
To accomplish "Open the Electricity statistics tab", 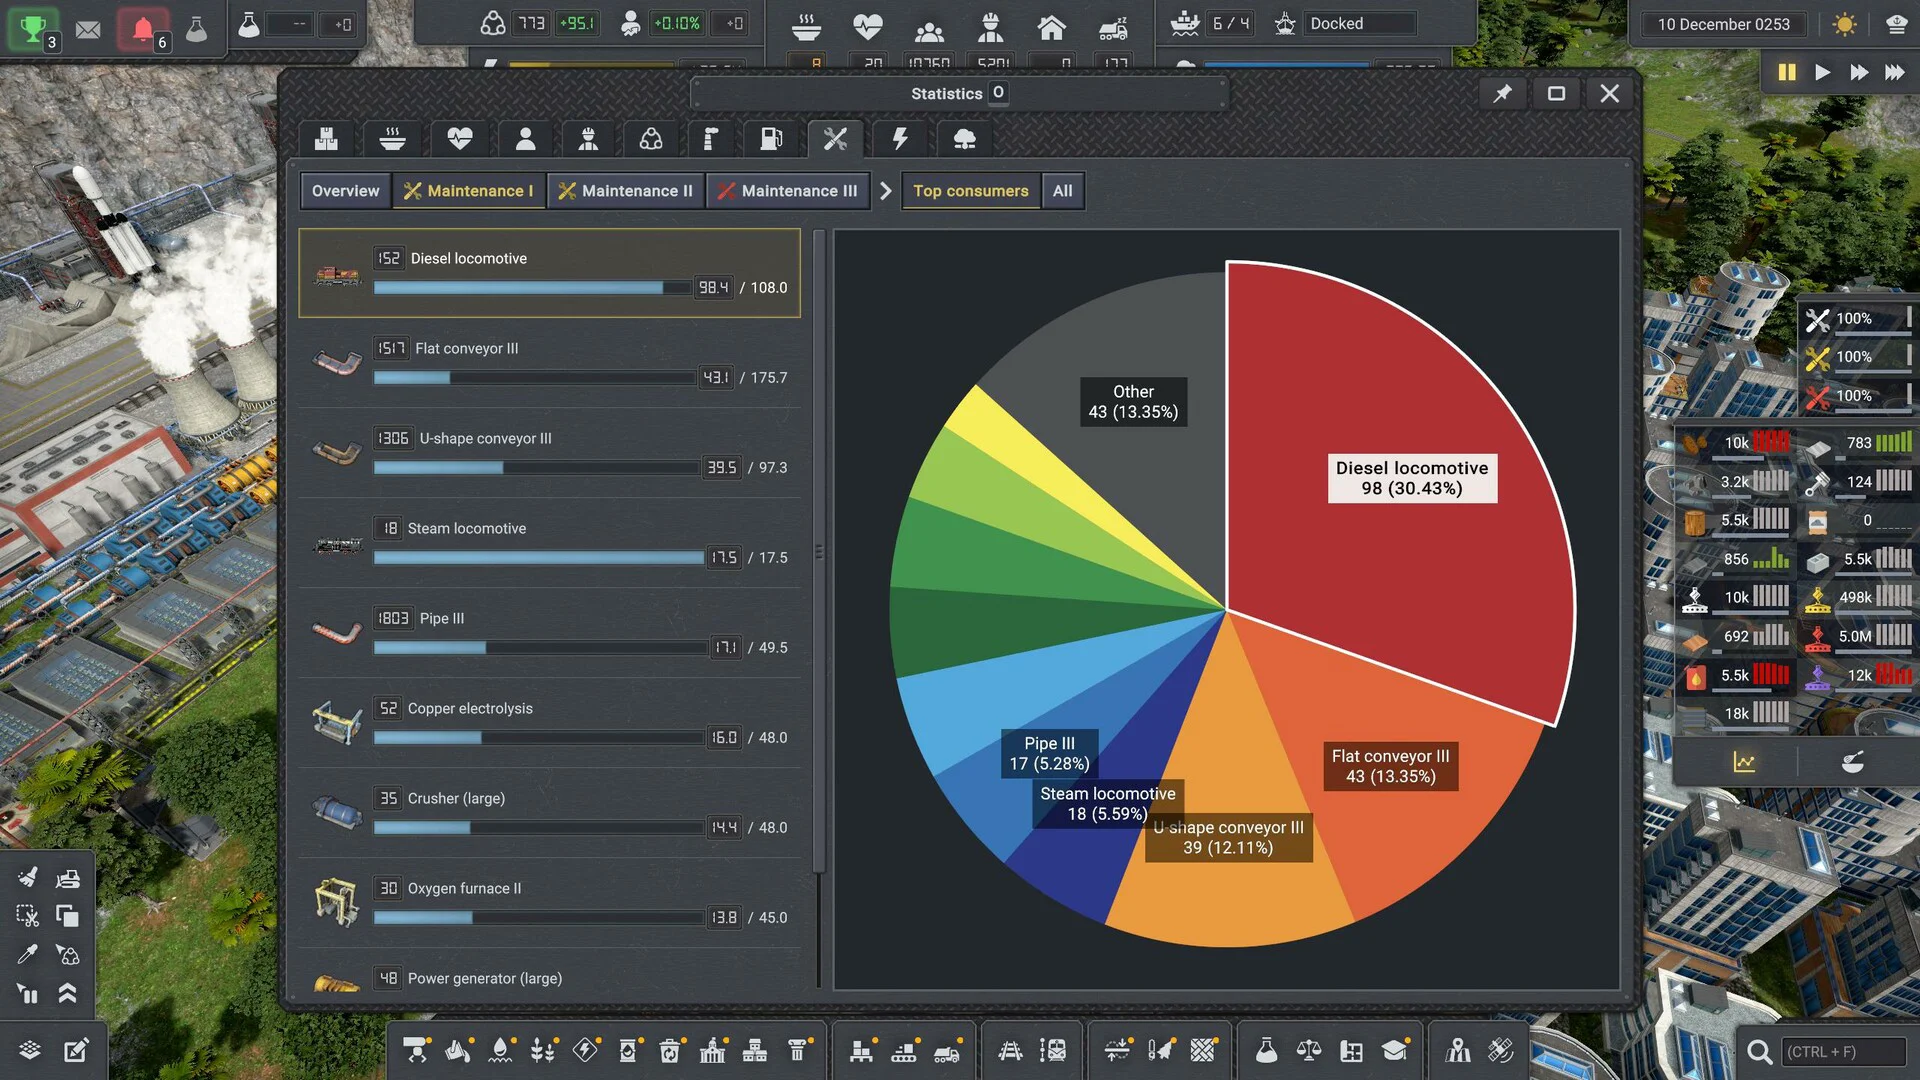I will (x=900, y=139).
